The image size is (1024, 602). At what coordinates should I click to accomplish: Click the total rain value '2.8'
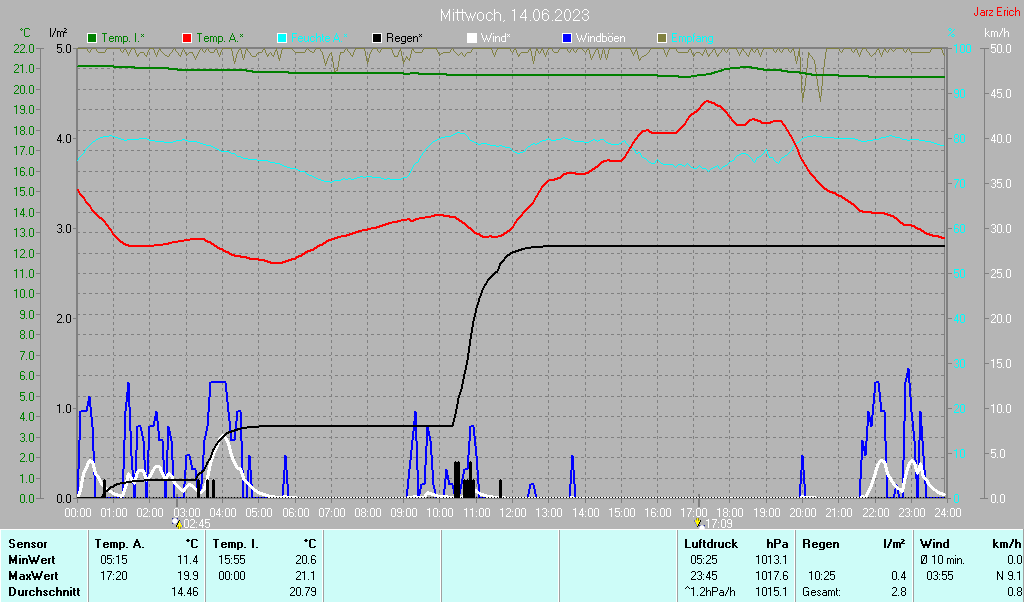click(x=899, y=592)
